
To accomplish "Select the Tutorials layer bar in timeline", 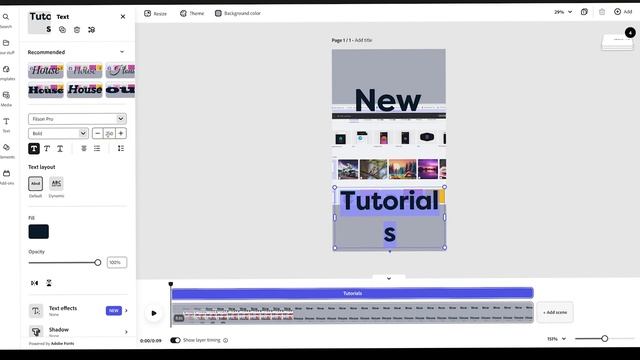I will pyautogui.click(x=352, y=293).
